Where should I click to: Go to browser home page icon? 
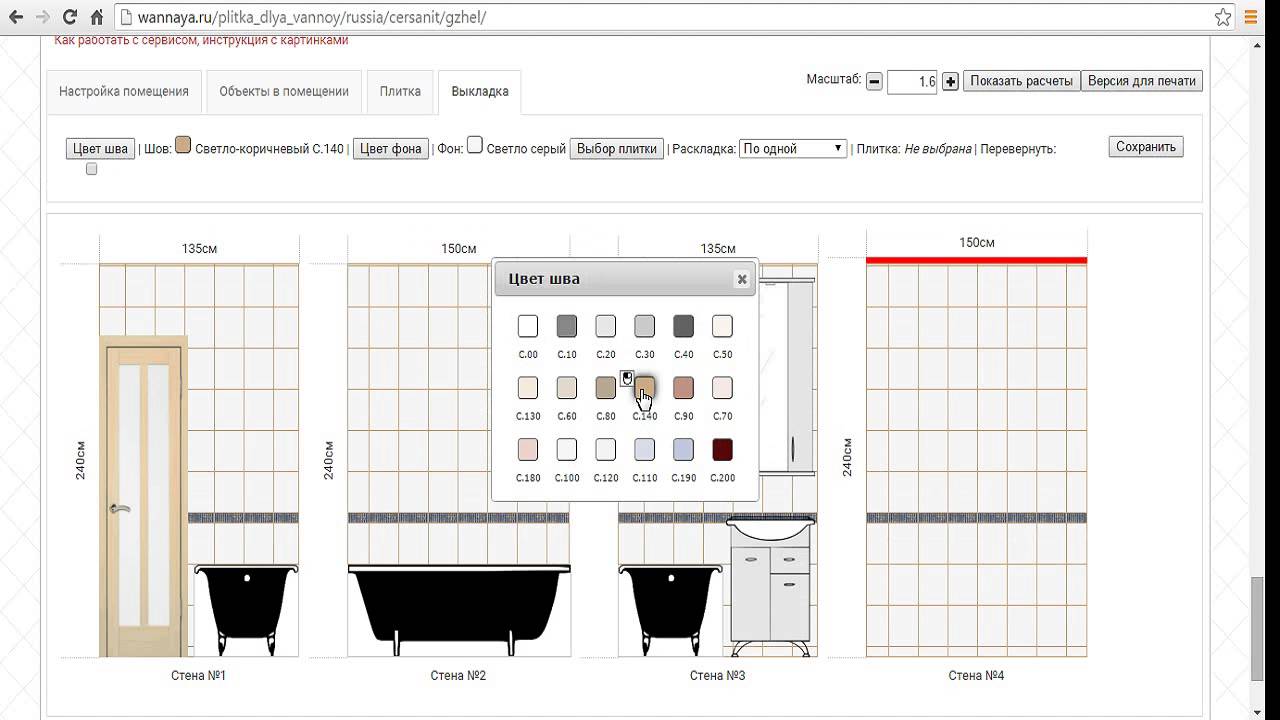(96, 17)
